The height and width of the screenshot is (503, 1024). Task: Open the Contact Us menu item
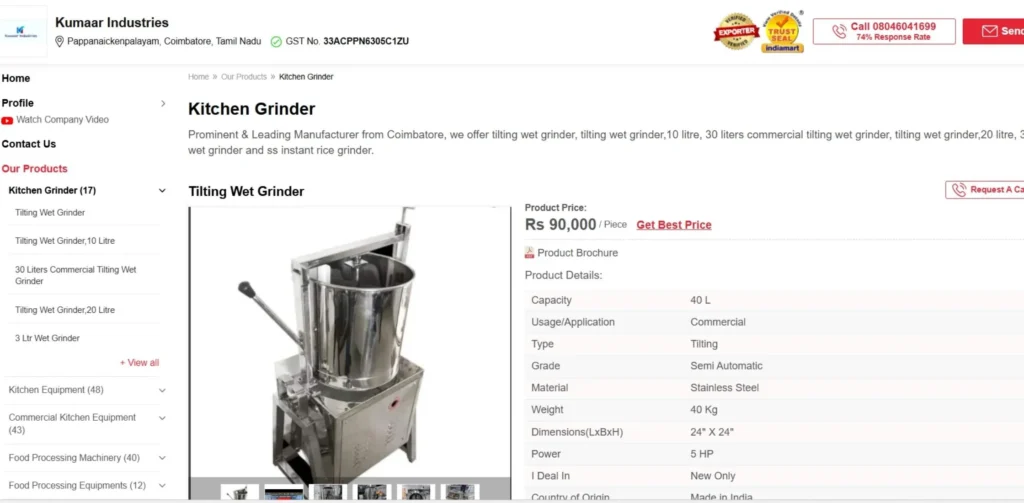tap(29, 144)
